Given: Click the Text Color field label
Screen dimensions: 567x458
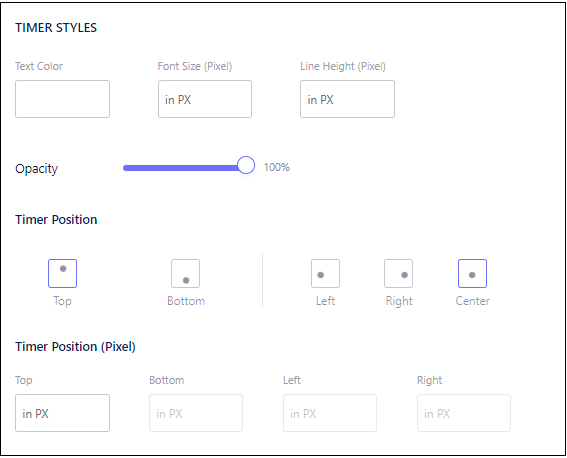Looking at the screenshot, I should [x=39, y=66].
